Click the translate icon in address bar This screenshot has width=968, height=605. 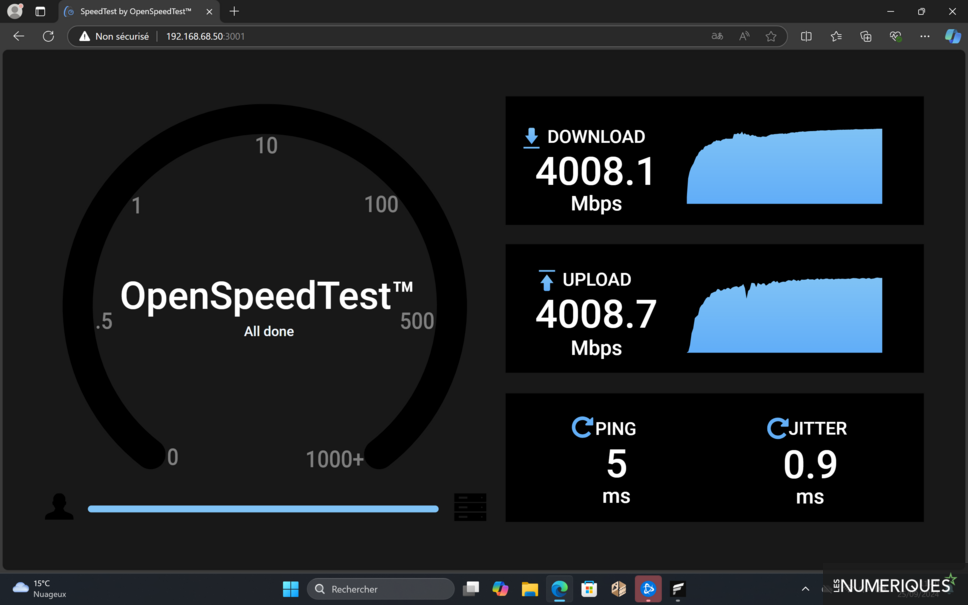coord(717,36)
